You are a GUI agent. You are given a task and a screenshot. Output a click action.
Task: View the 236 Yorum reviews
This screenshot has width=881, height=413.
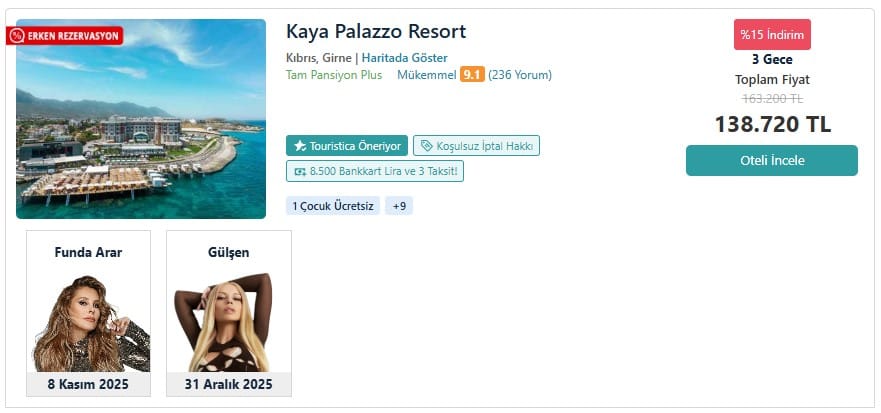[x=520, y=74]
